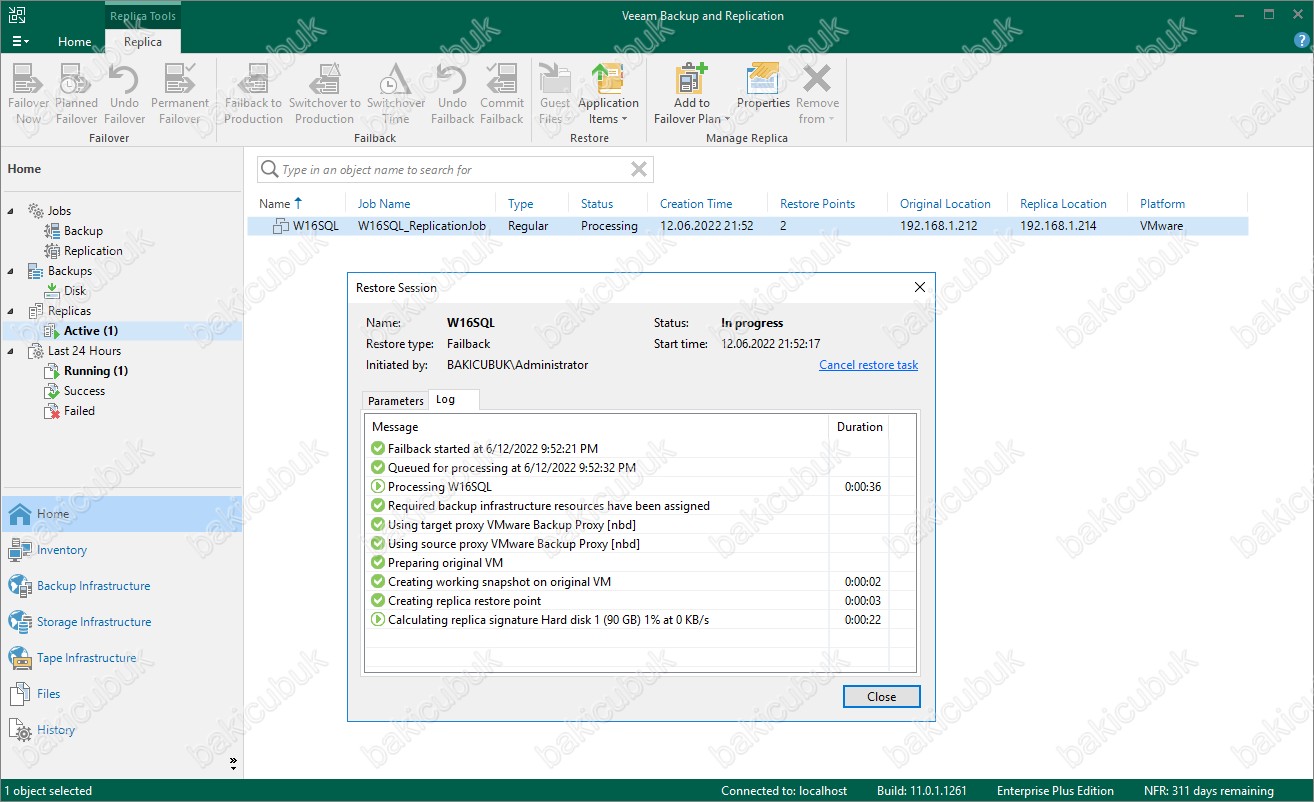The height and width of the screenshot is (802, 1314).
Task: Go to Tape Infrastructure view
Action: [86, 658]
